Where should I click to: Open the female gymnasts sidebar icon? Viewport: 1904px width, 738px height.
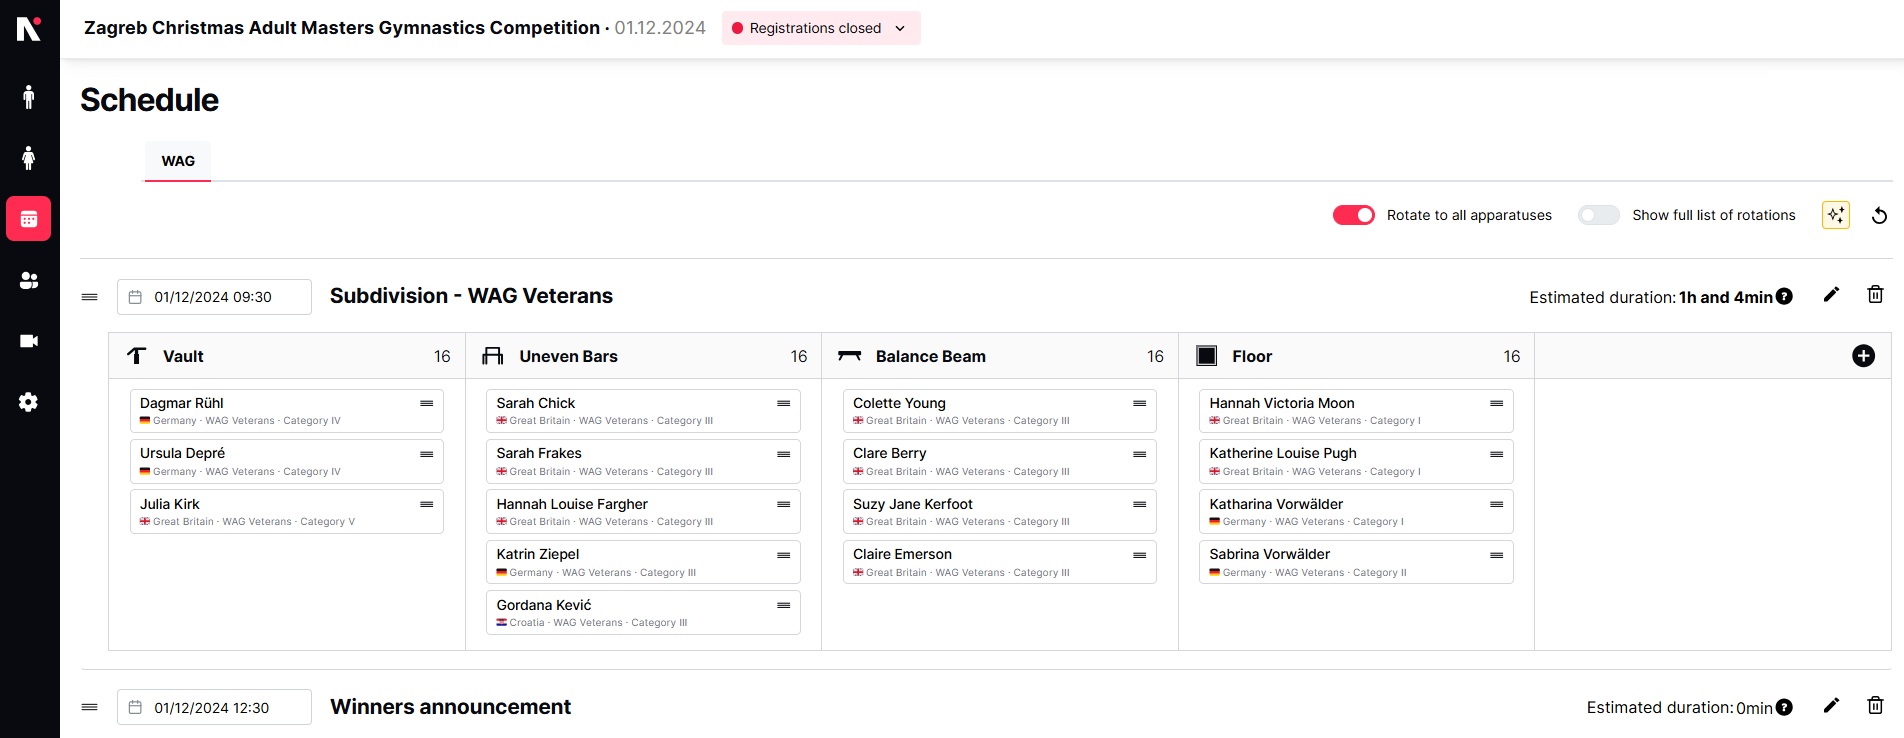pyautogui.click(x=29, y=158)
